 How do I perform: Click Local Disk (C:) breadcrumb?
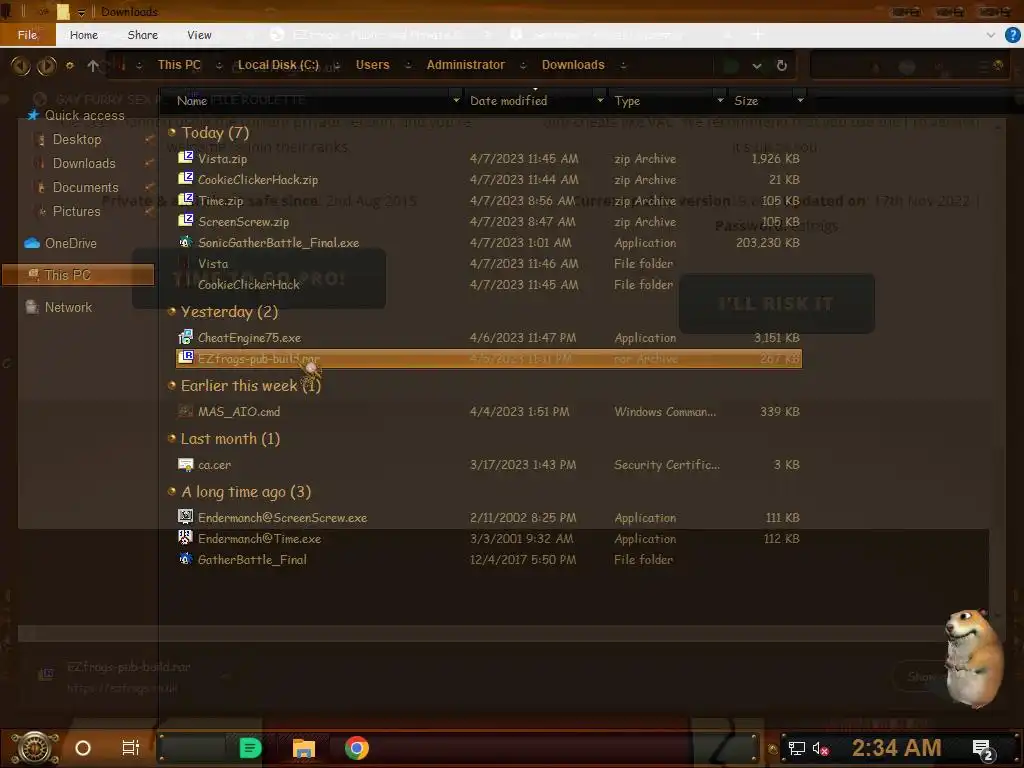coord(278,65)
